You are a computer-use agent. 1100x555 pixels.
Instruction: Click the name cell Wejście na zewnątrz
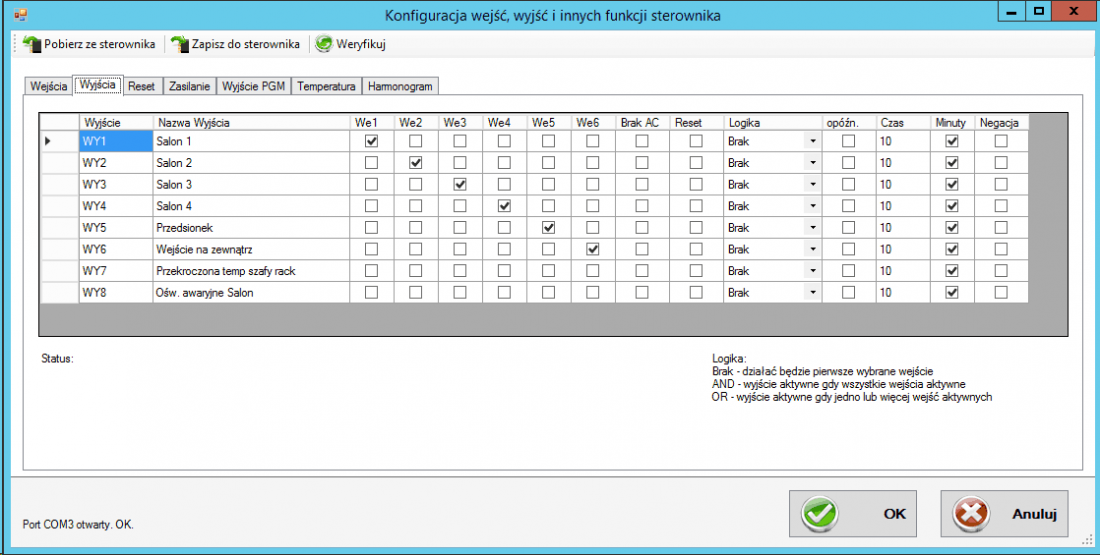(x=250, y=249)
